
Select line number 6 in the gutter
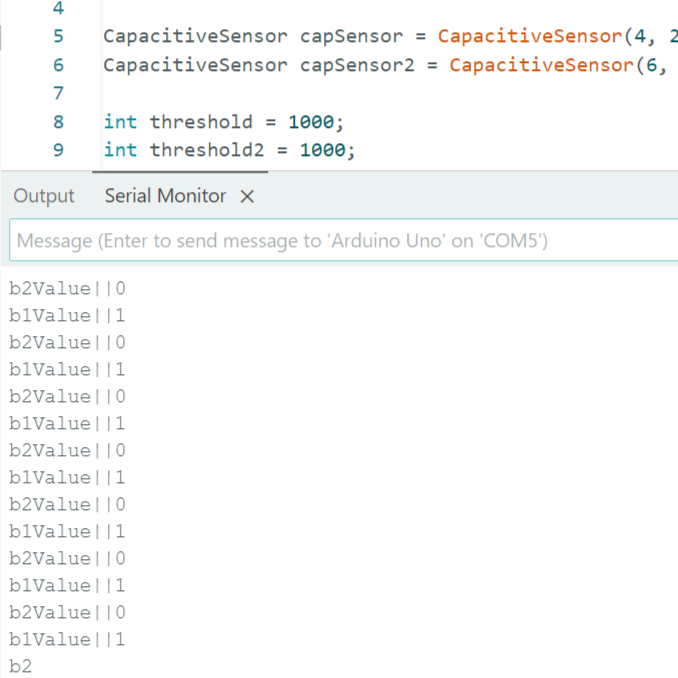(x=57, y=65)
